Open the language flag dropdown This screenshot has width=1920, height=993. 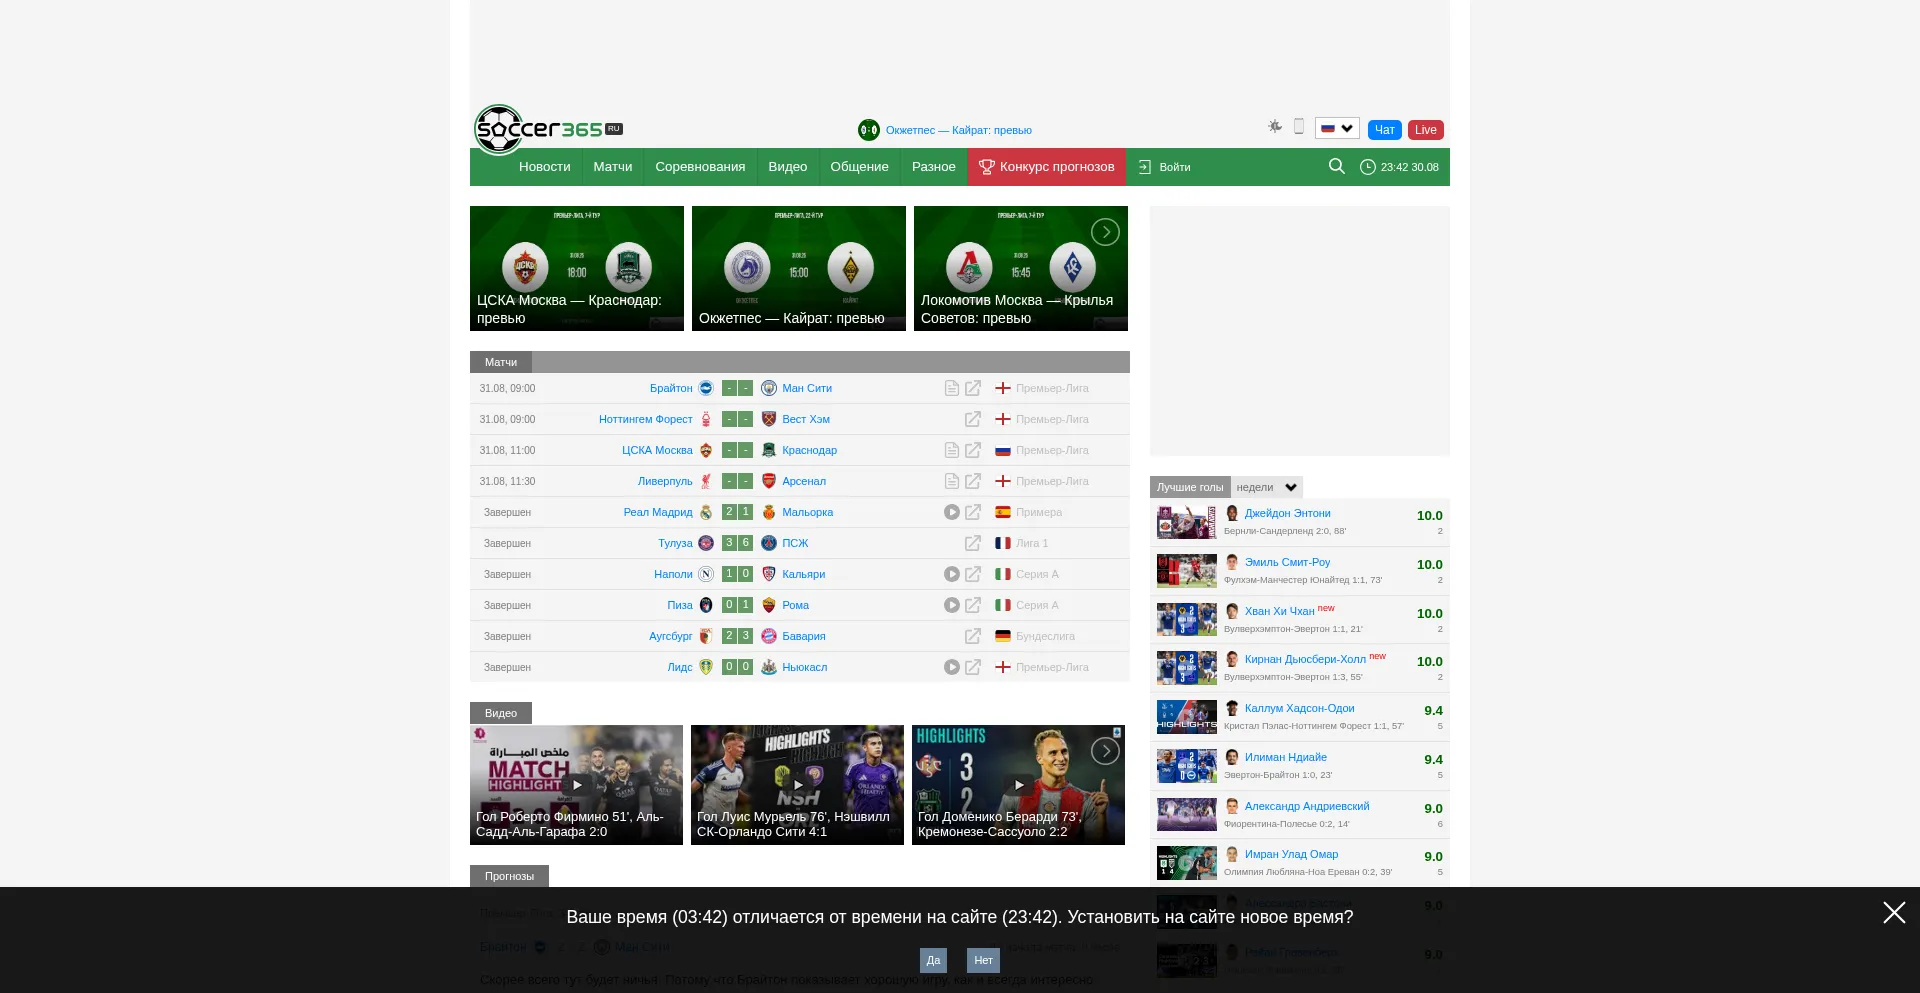tap(1337, 128)
